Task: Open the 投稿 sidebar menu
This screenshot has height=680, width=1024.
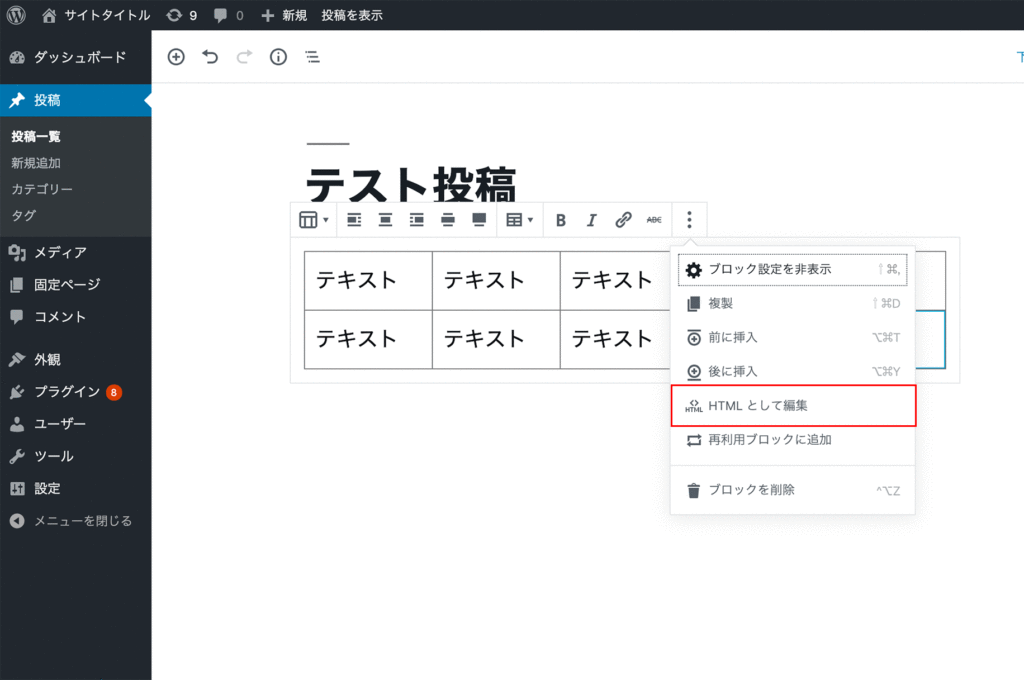Action: (76, 100)
